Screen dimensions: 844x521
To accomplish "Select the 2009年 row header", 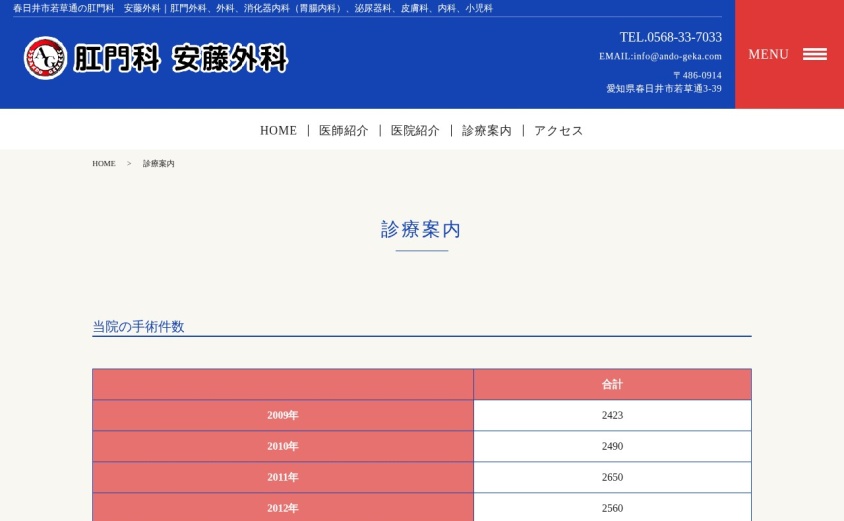I will [x=283, y=415].
